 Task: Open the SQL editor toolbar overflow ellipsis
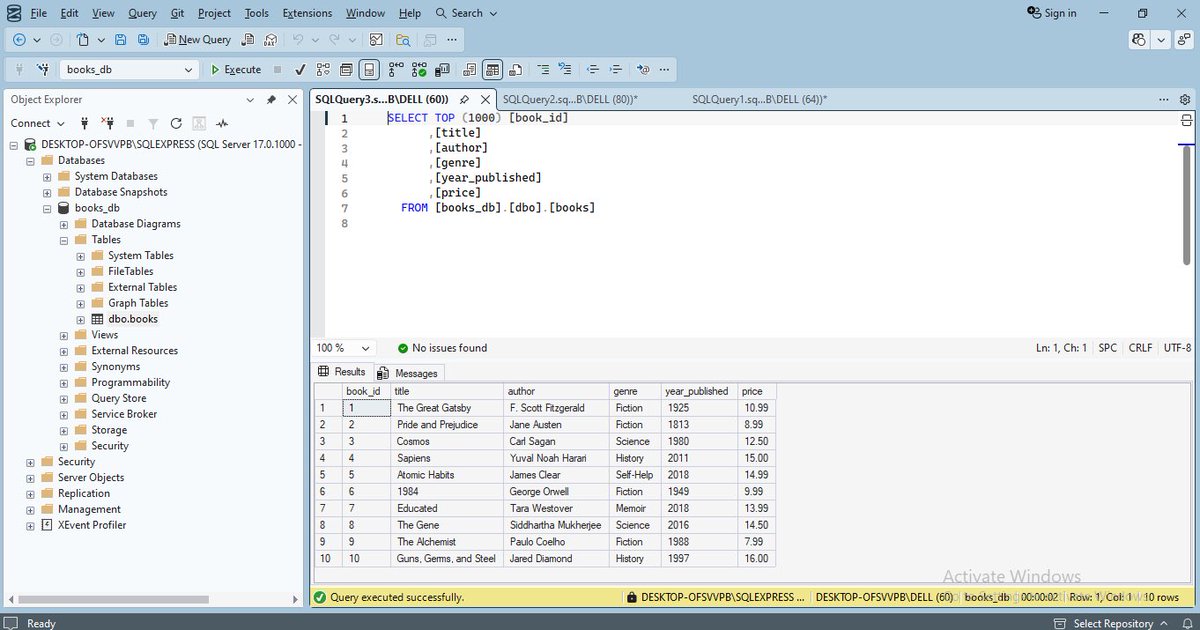tap(665, 70)
